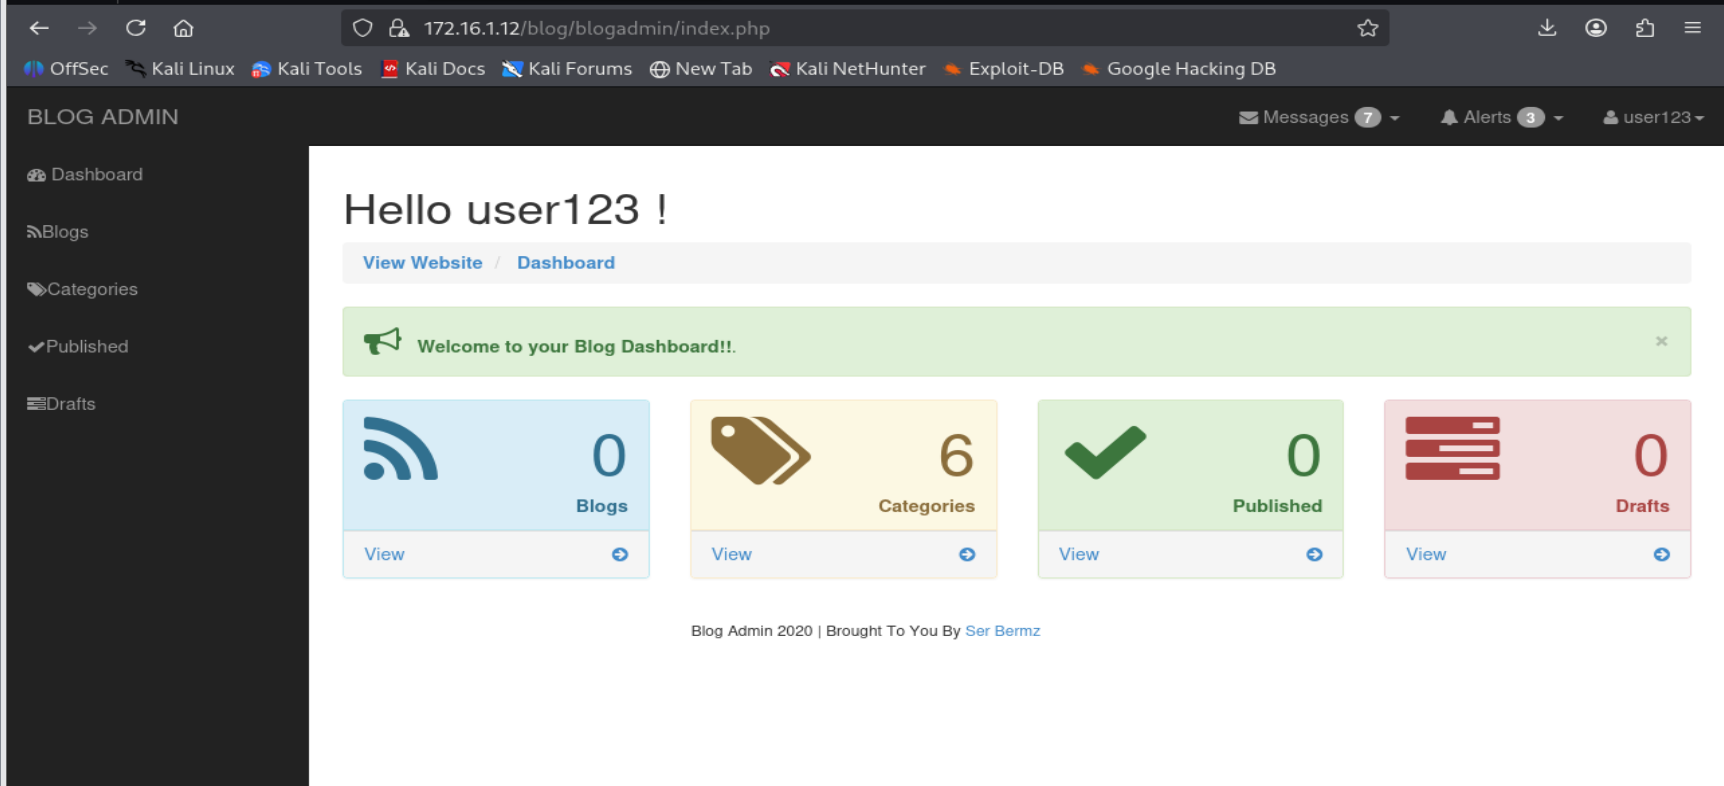Click arrow icon in Published View row
This screenshot has width=1724, height=786.
coord(1314,554)
